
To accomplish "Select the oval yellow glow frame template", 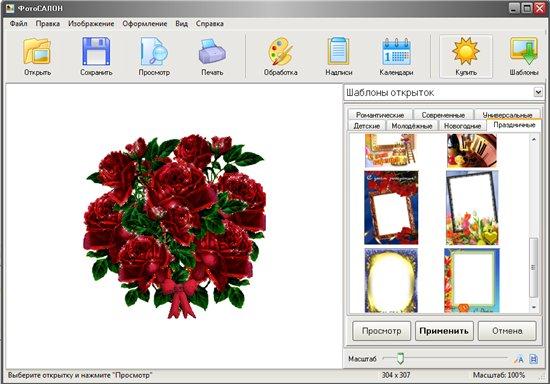I will pyautogui.click(x=391, y=281).
